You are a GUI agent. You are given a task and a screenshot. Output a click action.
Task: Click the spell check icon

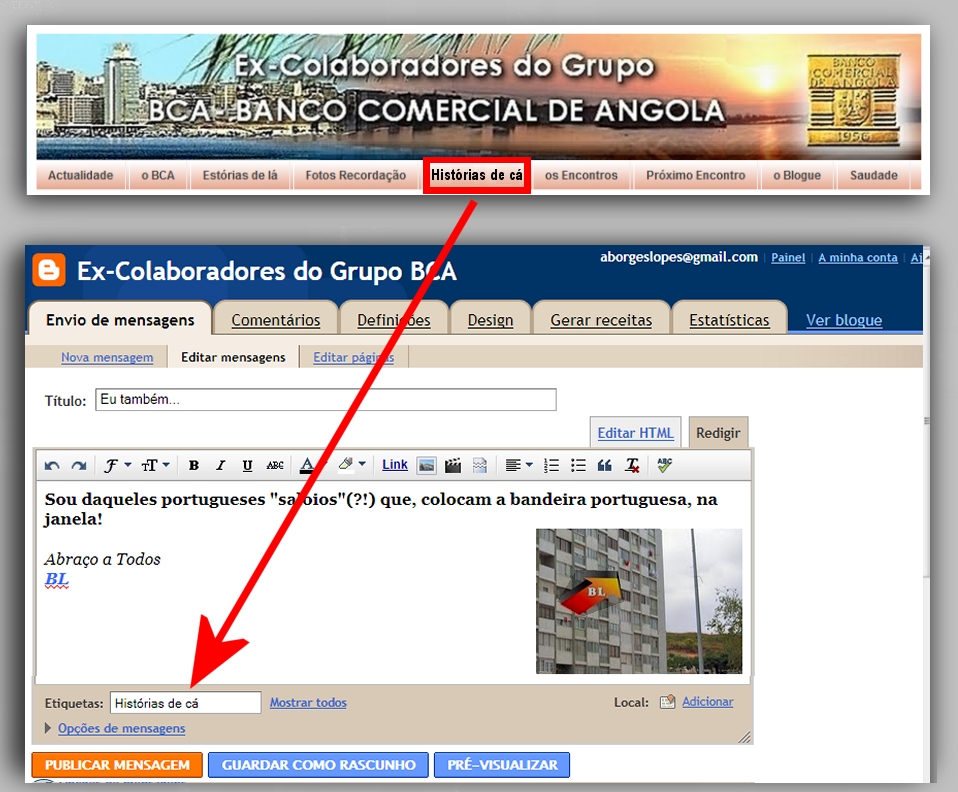[665, 465]
